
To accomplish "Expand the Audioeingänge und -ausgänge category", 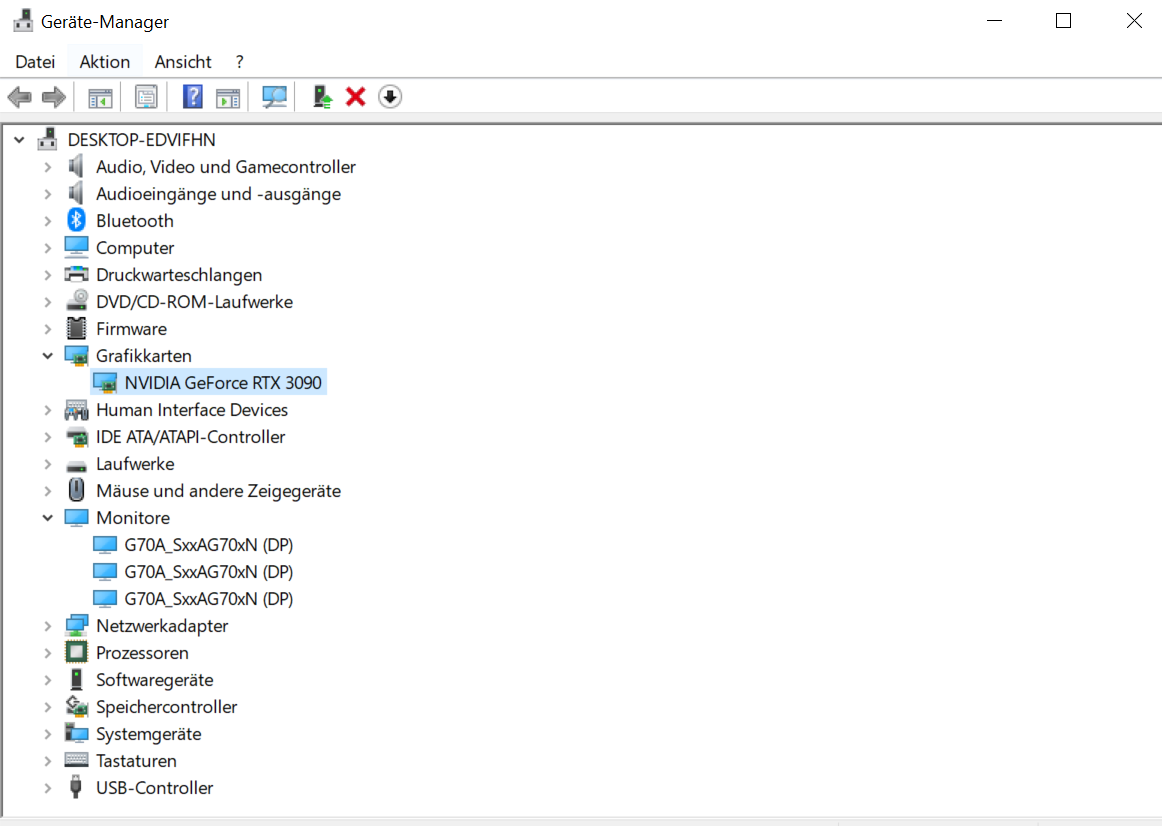I will [x=47, y=194].
